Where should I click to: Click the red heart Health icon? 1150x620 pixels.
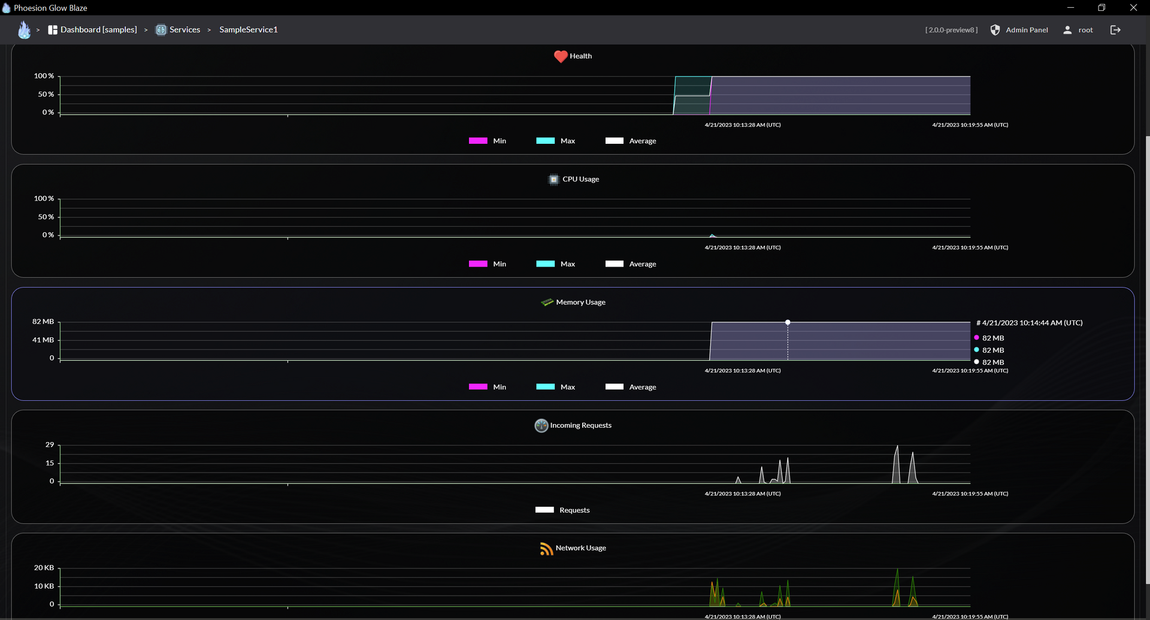(560, 56)
